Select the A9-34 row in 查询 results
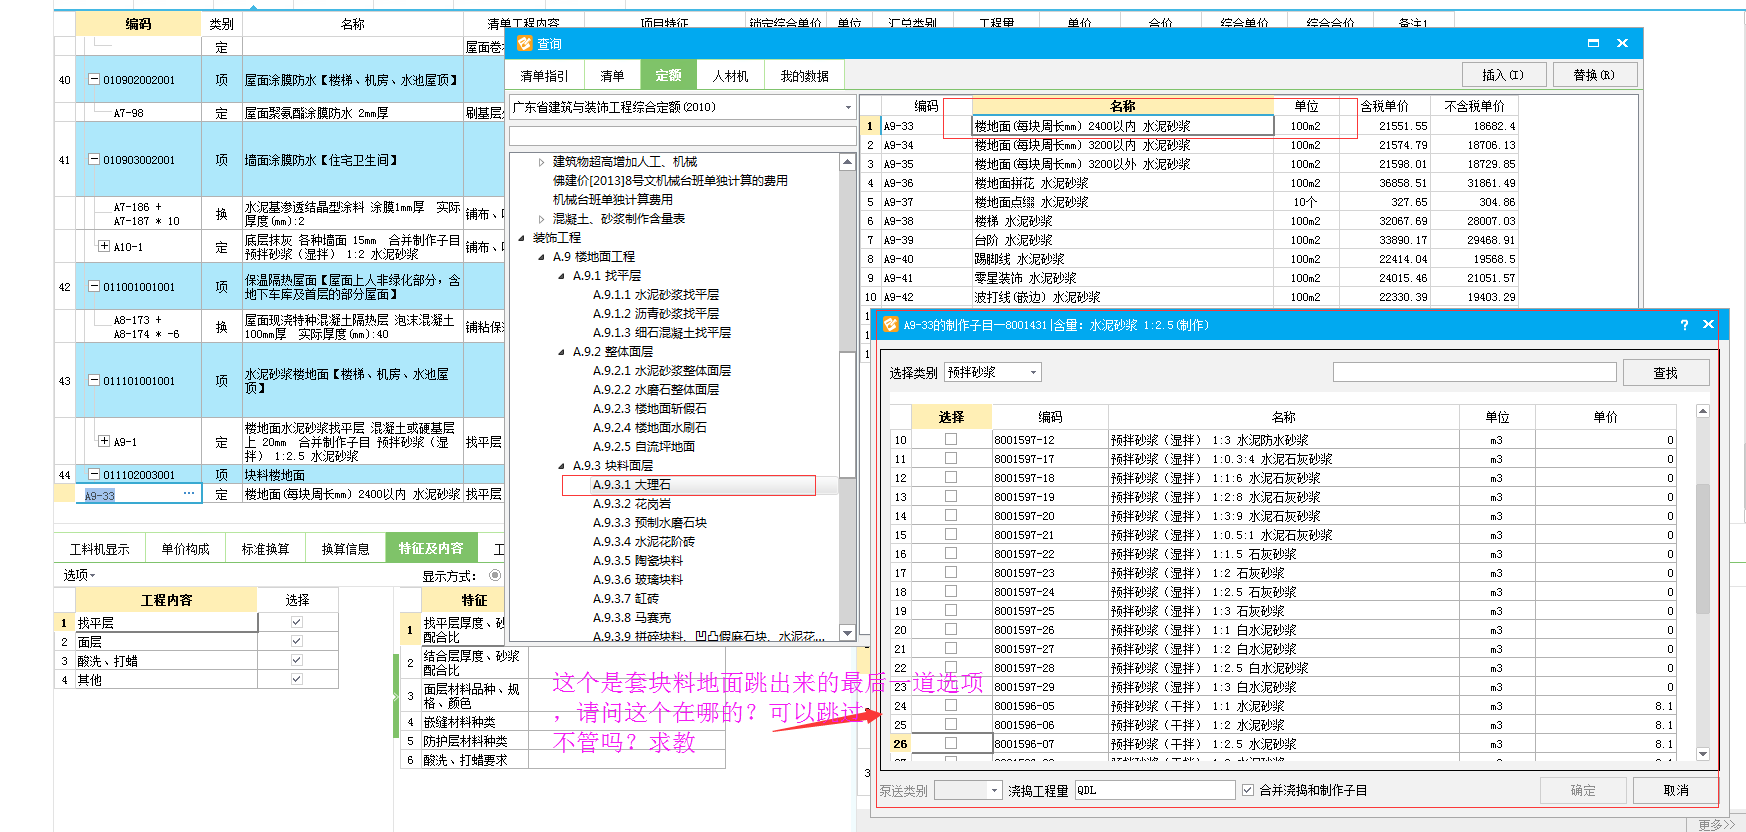 tap(1189, 145)
